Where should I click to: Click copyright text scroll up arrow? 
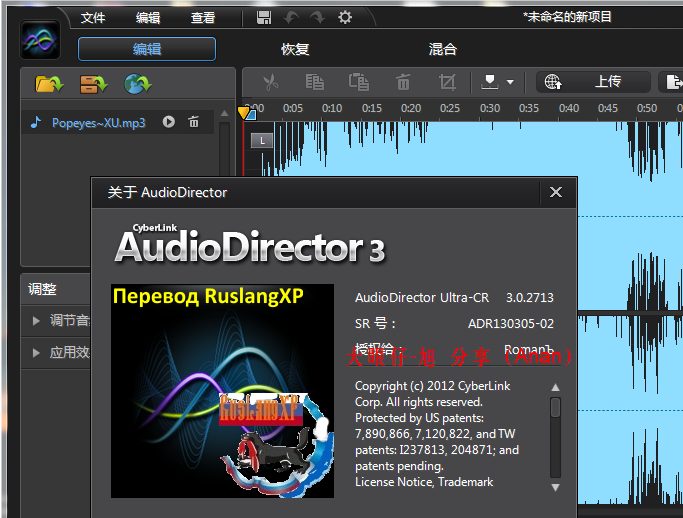[555, 387]
